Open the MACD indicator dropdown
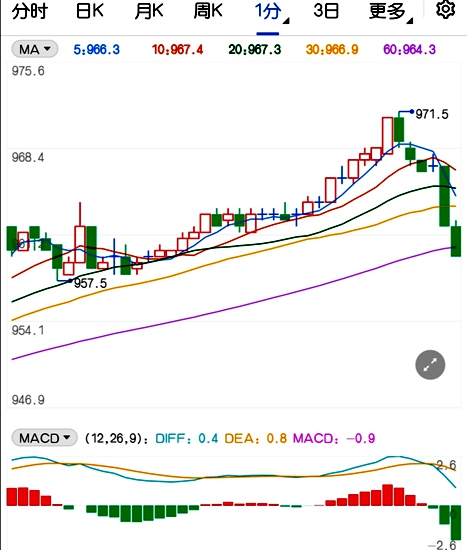This screenshot has width=467, height=550. tap(44, 438)
